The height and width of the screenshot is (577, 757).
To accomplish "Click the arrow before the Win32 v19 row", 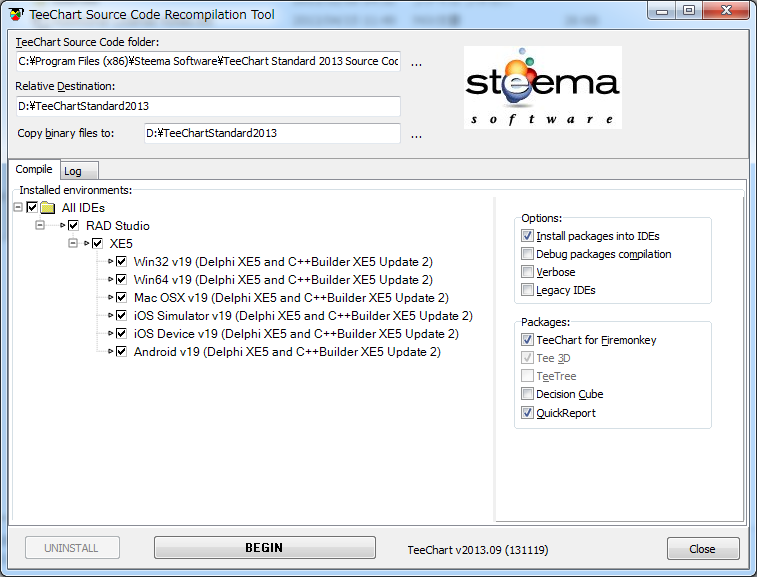I will coord(111,262).
